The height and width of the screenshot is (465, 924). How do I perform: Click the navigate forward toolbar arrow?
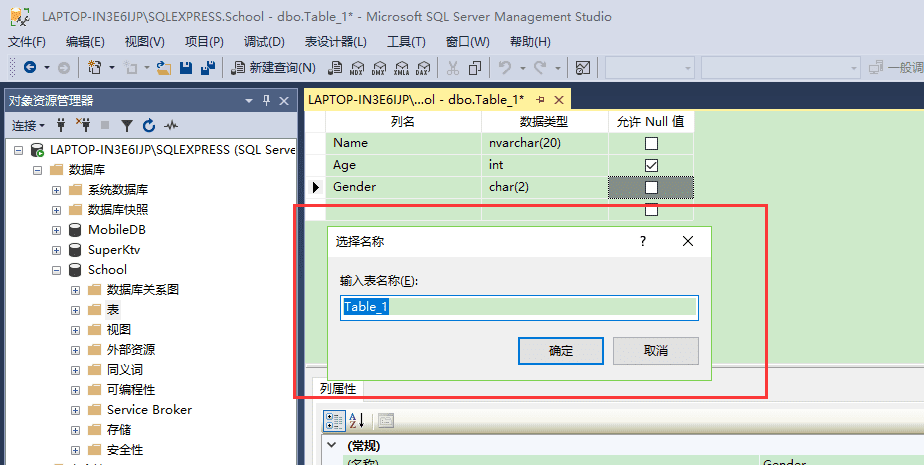tap(64, 68)
